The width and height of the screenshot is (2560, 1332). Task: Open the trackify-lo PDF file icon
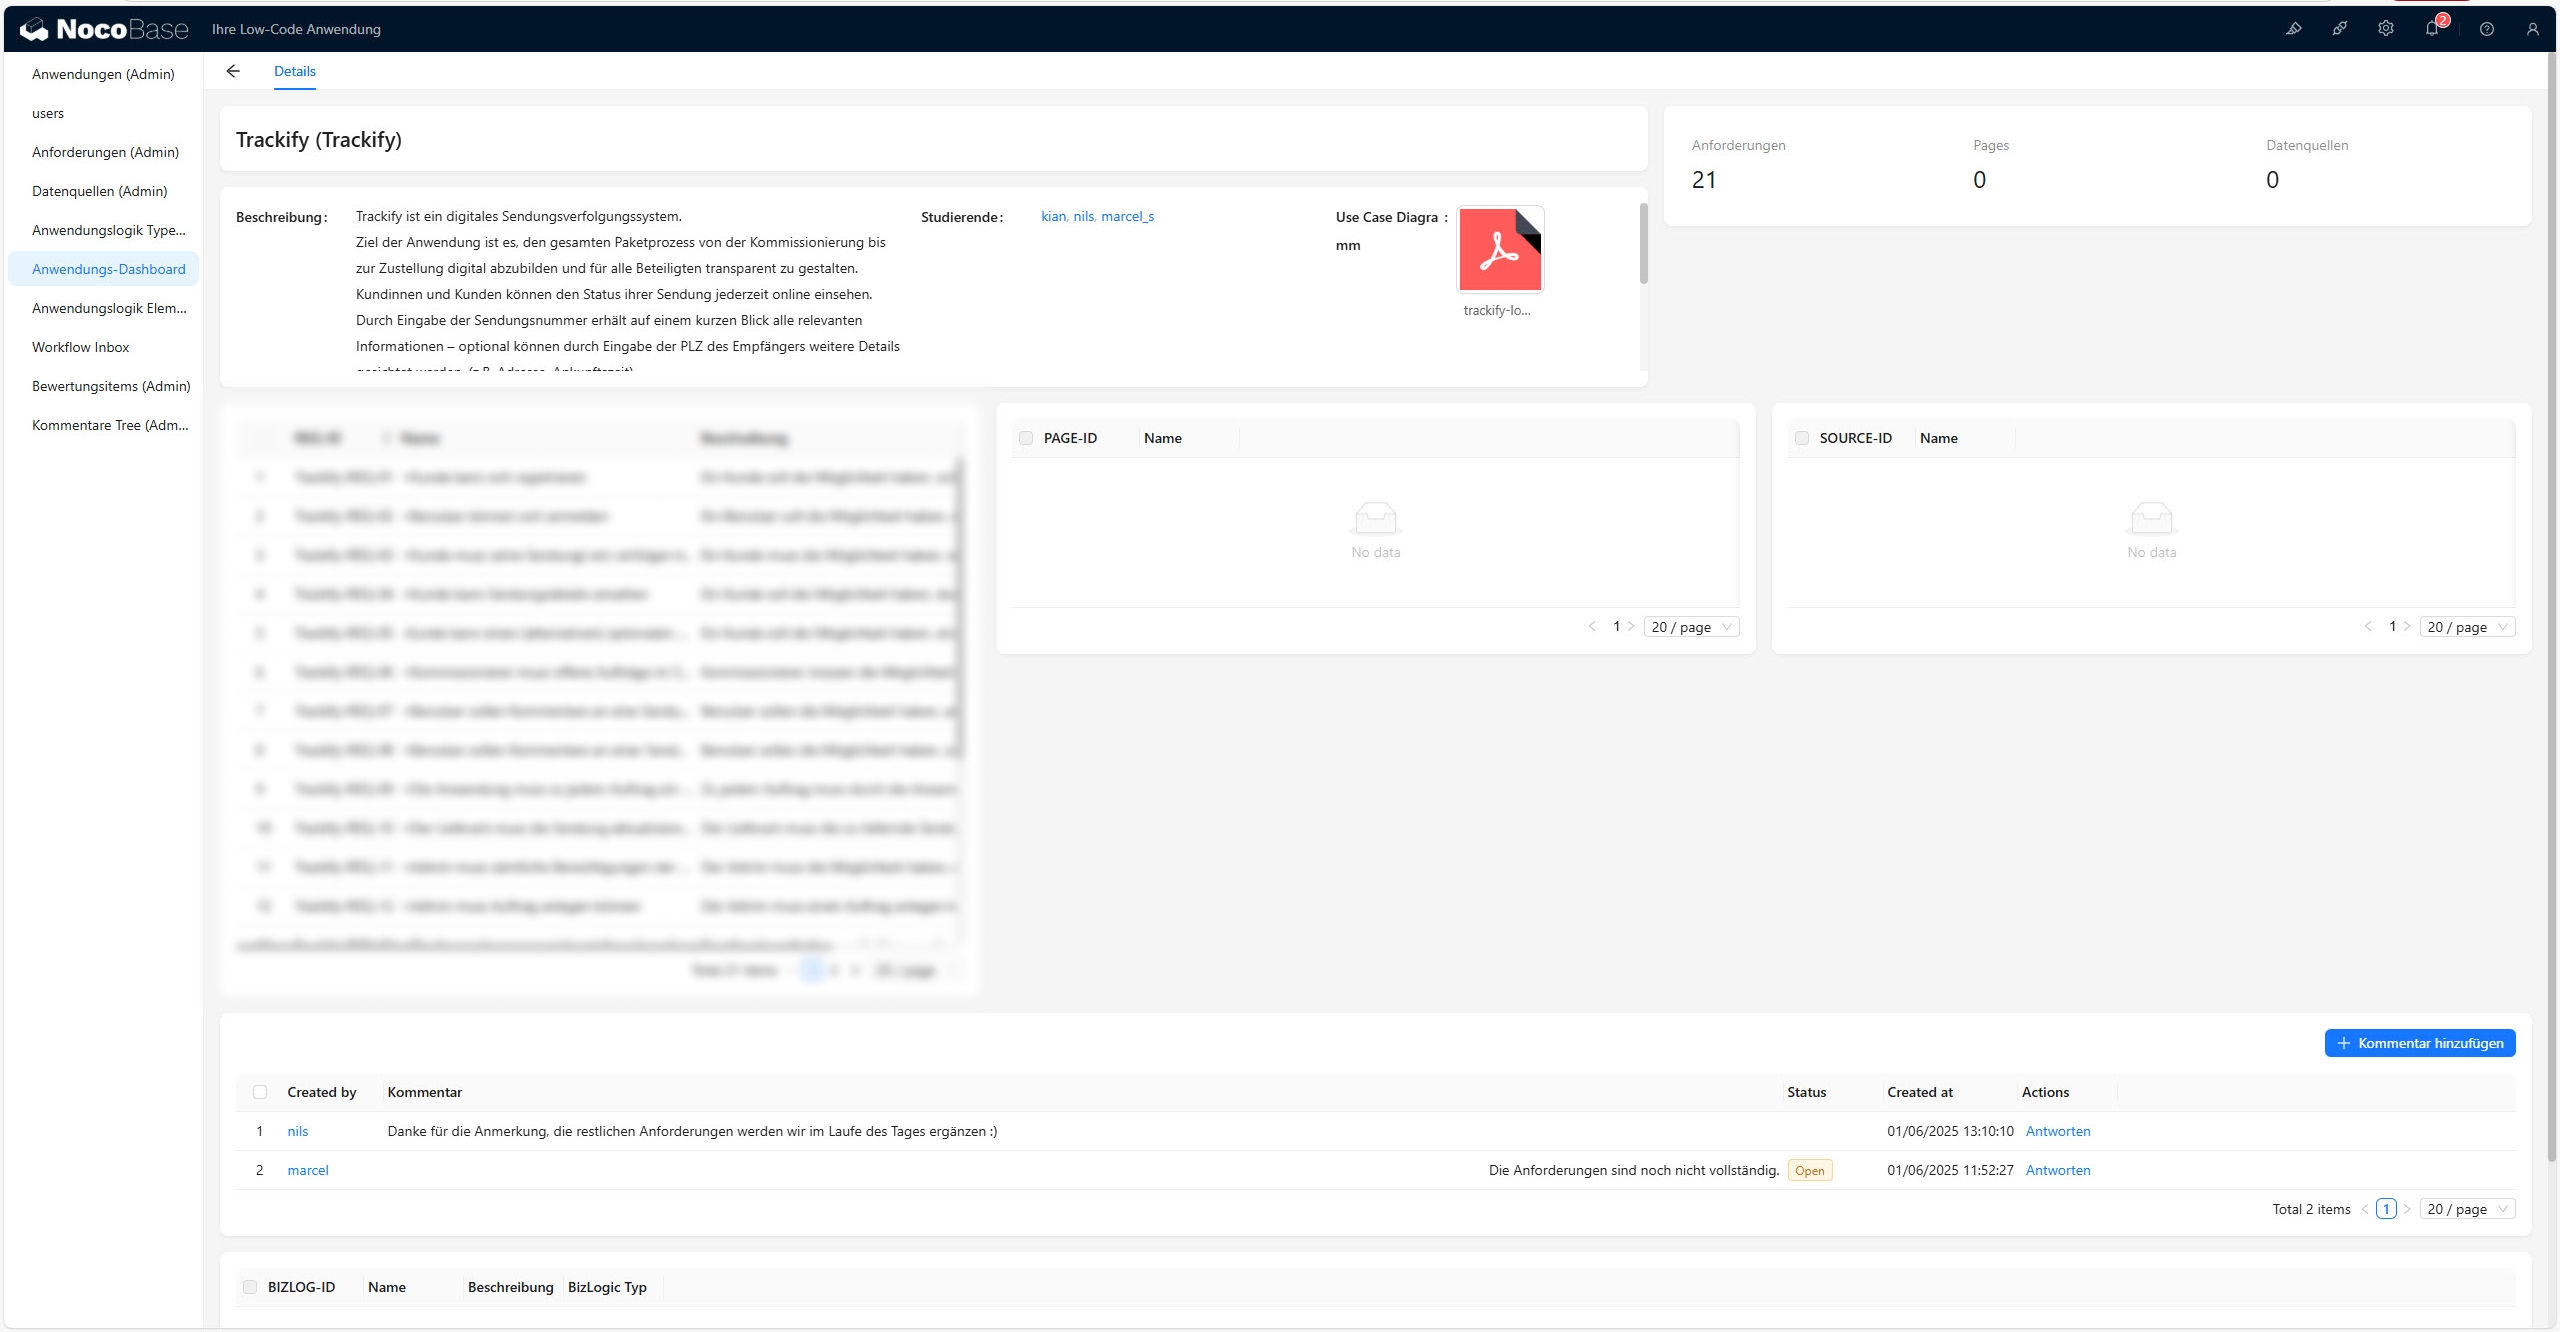1498,248
